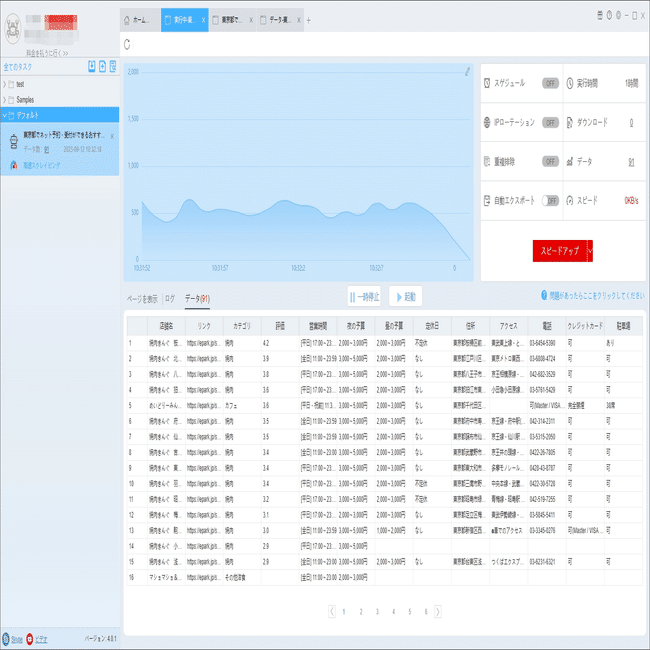The width and height of the screenshot is (650, 650).
Task: Click the third sidebar toolbar icon beside 全てのタスク
Action: [x=113, y=66]
